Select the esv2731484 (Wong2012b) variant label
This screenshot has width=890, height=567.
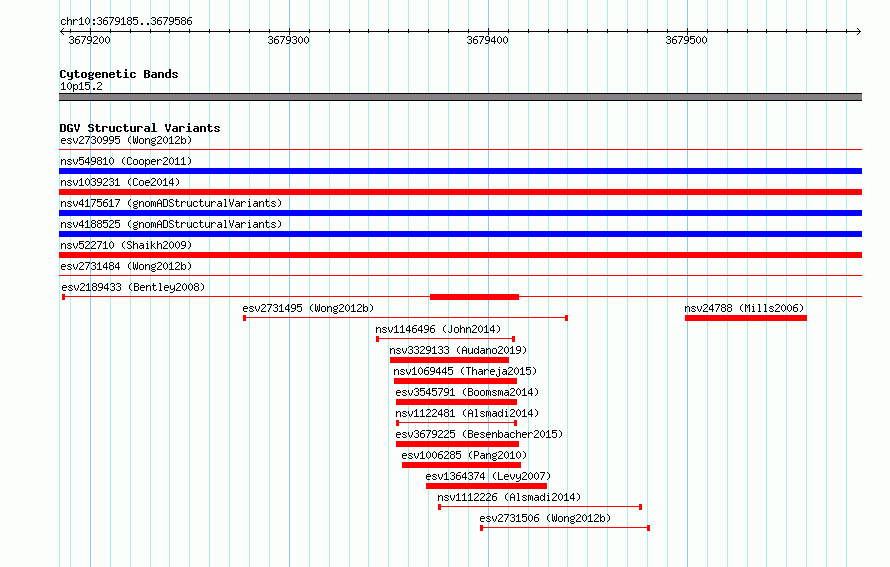[126, 266]
